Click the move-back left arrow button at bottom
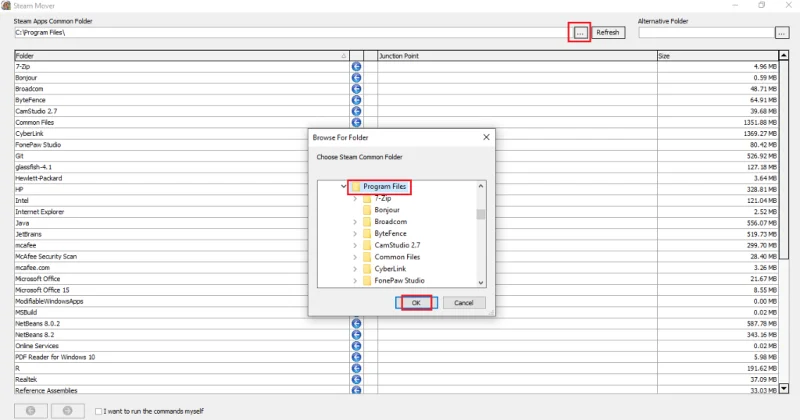Viewport: 800px width, 420px height. pyautogui.click(x=31, y=411)
